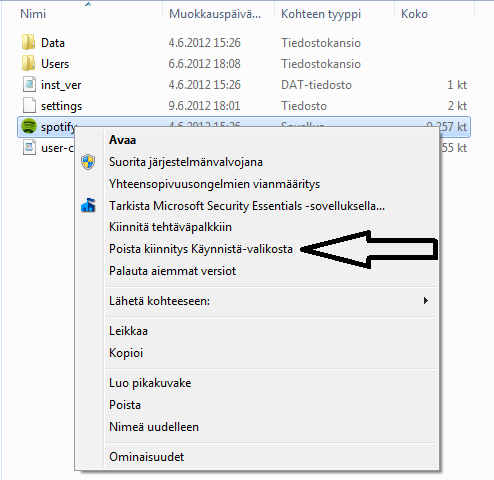
Task: Sort by the Nimi column header
Action: 33,14
